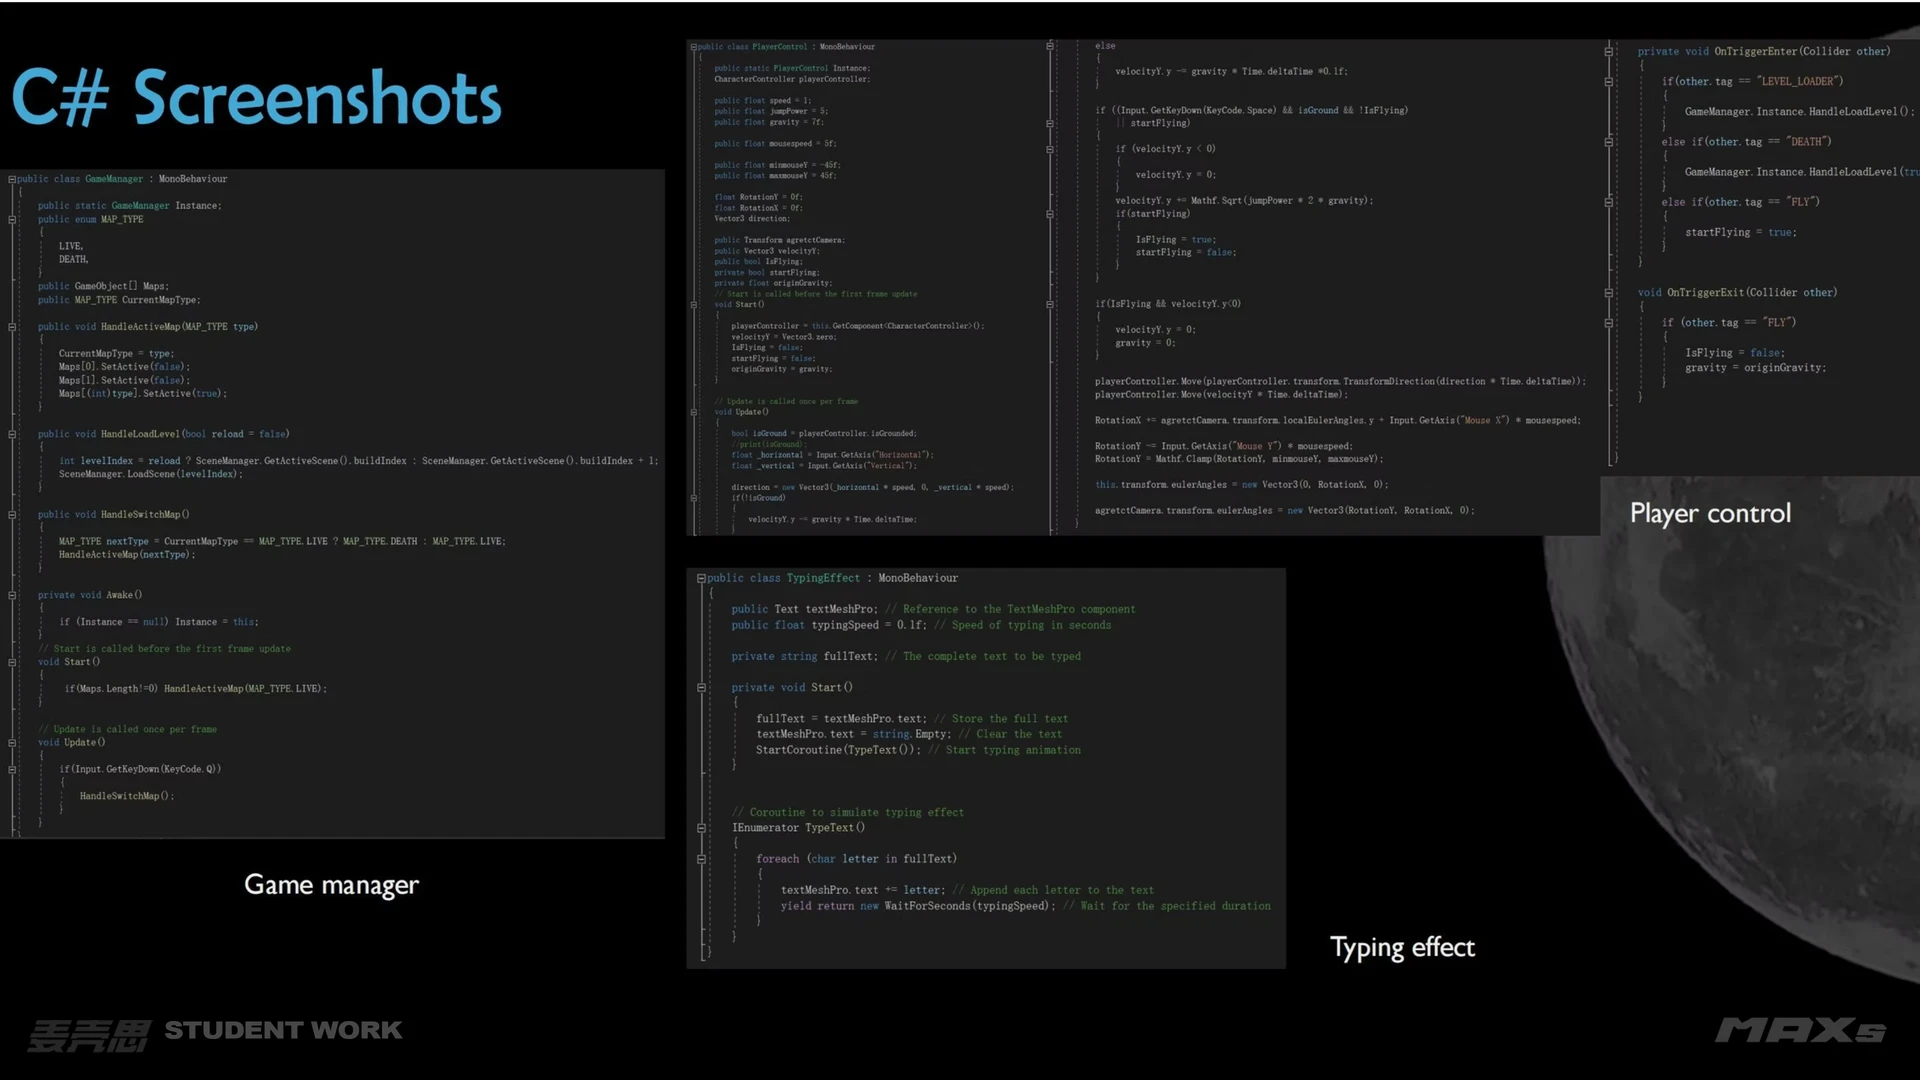The height and width of the screenshot is (1080, 1920).
Task: Open the Typing effect code screenshot
Action: pos(986,768)
